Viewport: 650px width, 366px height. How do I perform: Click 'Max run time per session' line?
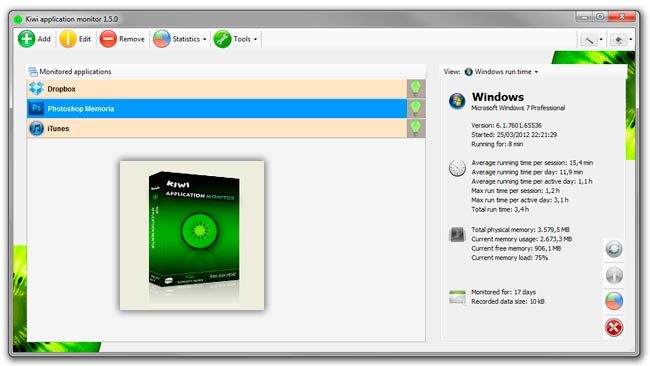tap(515, 191)
